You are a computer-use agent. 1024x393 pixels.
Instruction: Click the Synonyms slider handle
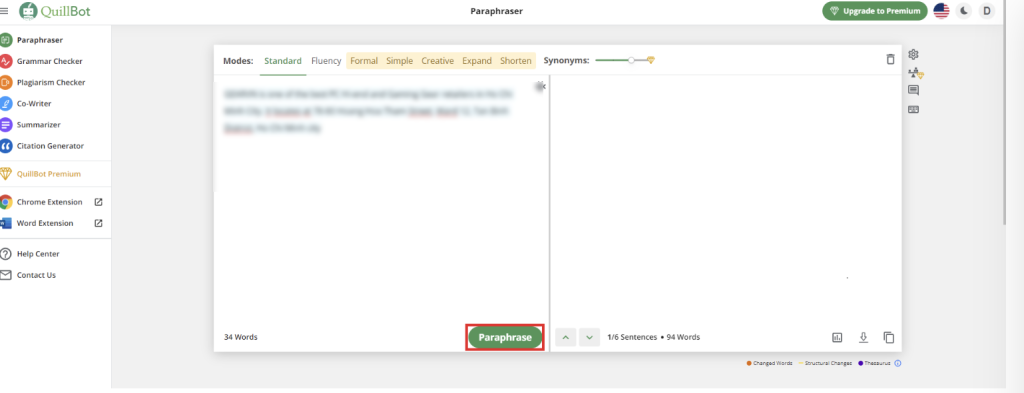pyautogui.click(x=631, y=60)
